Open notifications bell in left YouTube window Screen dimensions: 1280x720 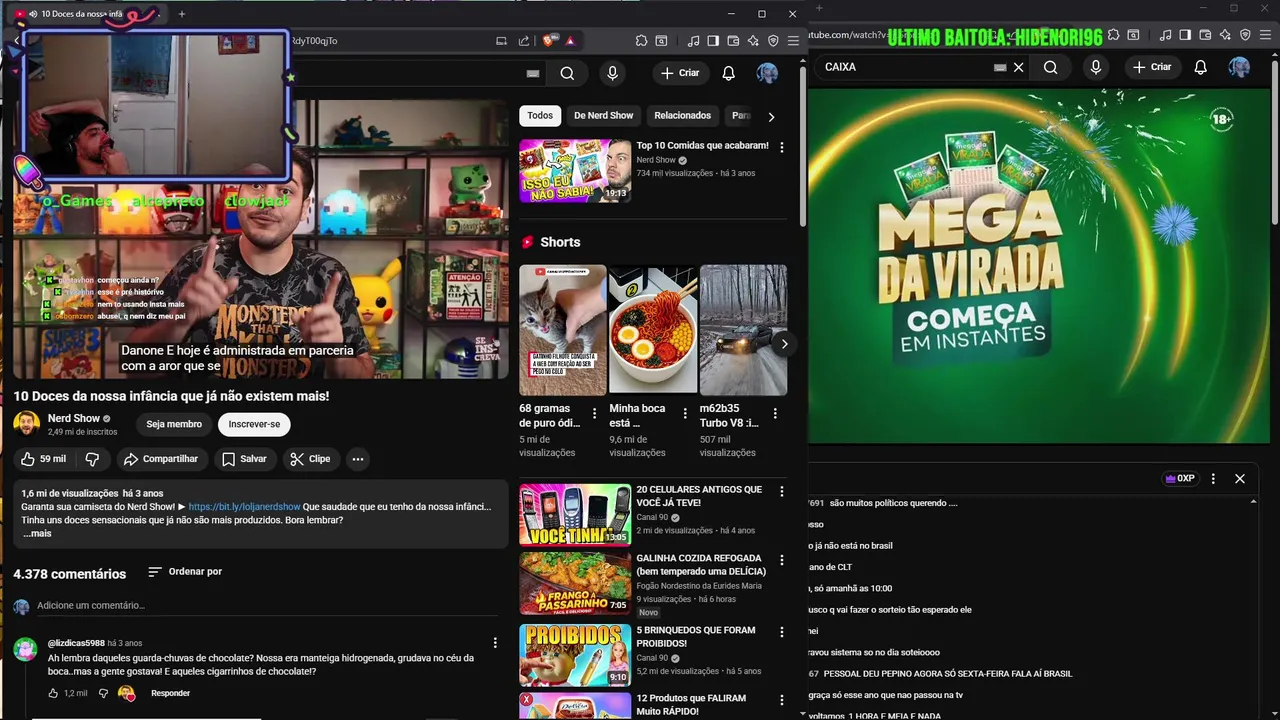click(x=729, y=73)
